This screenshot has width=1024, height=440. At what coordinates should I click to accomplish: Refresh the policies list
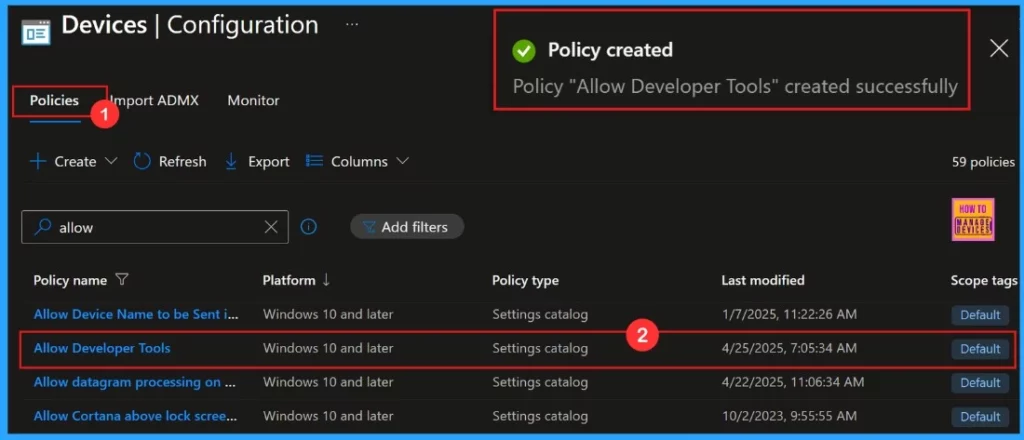(170, 161)
